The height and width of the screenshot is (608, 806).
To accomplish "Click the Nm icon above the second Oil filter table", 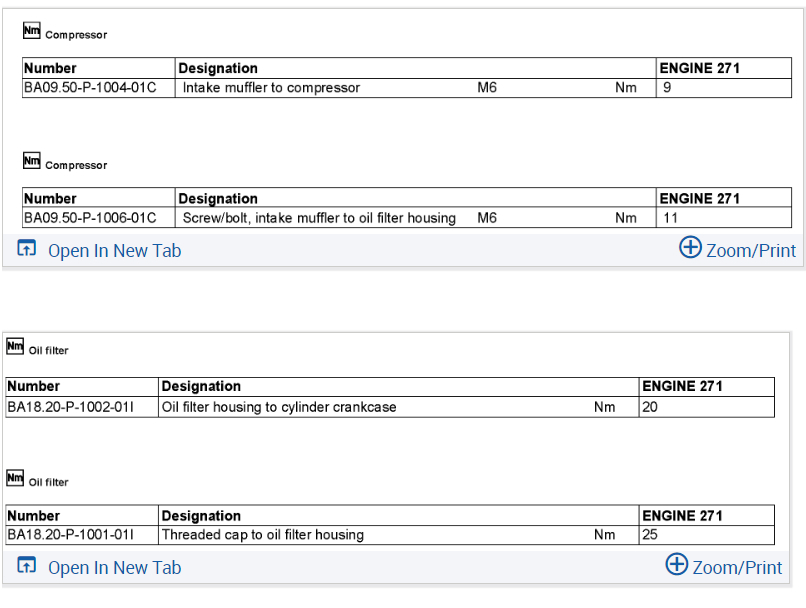I will pos(15,478).
